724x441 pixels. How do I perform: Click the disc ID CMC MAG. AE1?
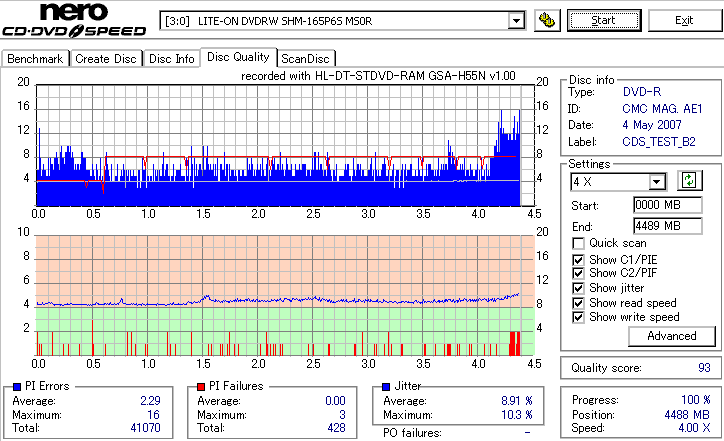point(662,109)
